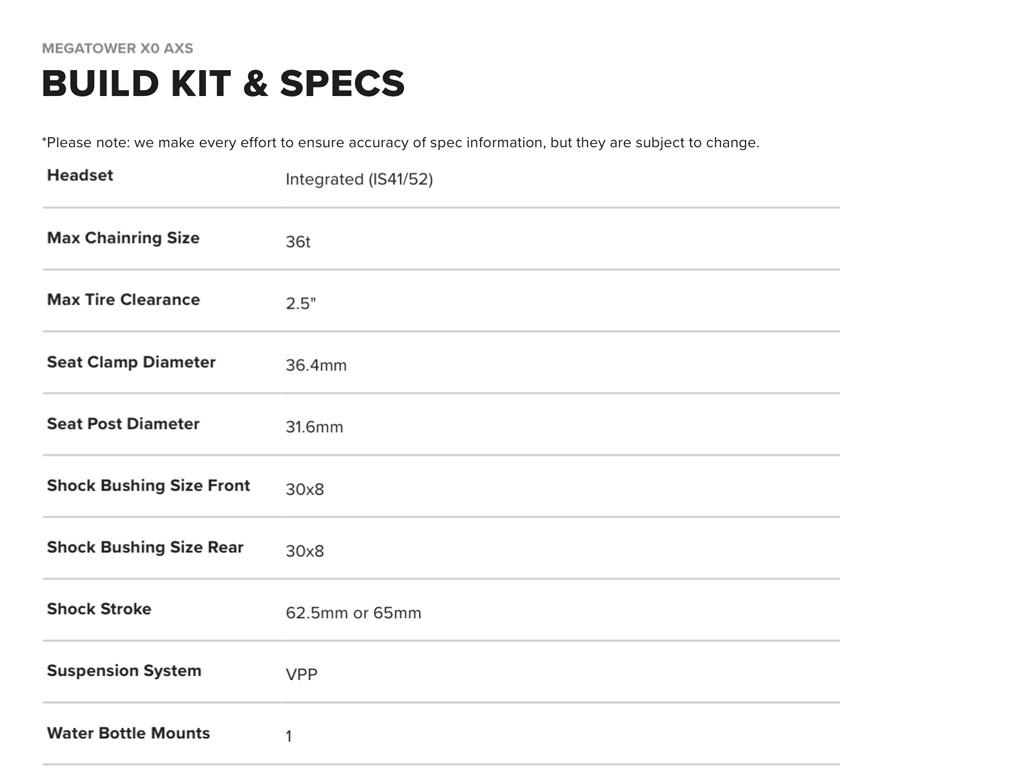Click the spec accuracy note text
Viewport: 1024px width, 768px height.
tap(400, 142)
